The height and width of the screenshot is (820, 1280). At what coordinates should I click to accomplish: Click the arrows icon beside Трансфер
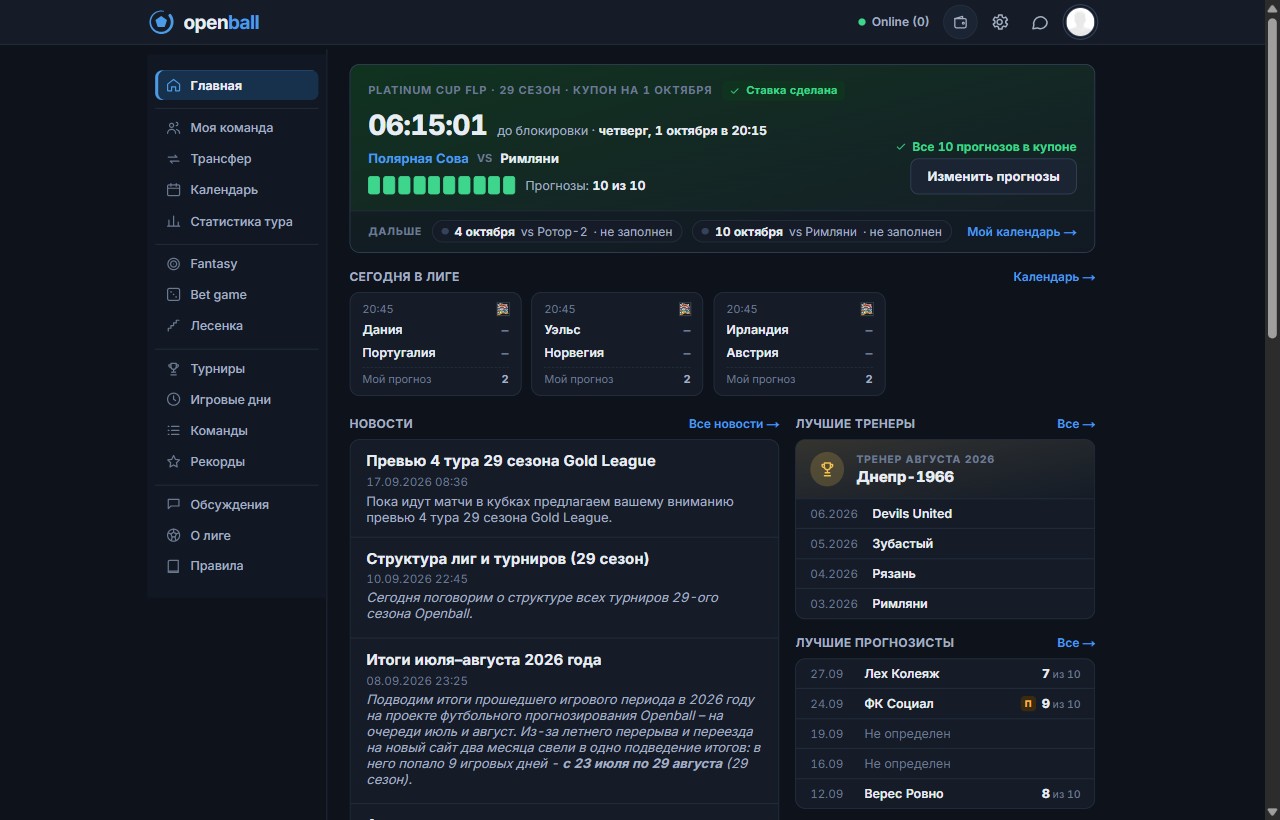pyautogui.click(x=174, y=159)
